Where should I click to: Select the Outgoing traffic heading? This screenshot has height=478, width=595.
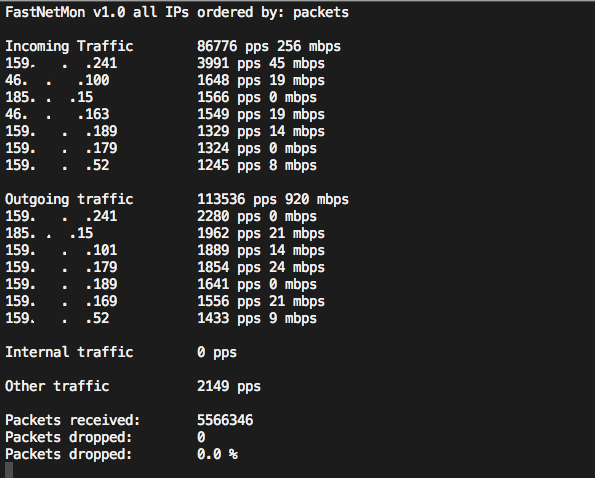(x=69, y=199)
